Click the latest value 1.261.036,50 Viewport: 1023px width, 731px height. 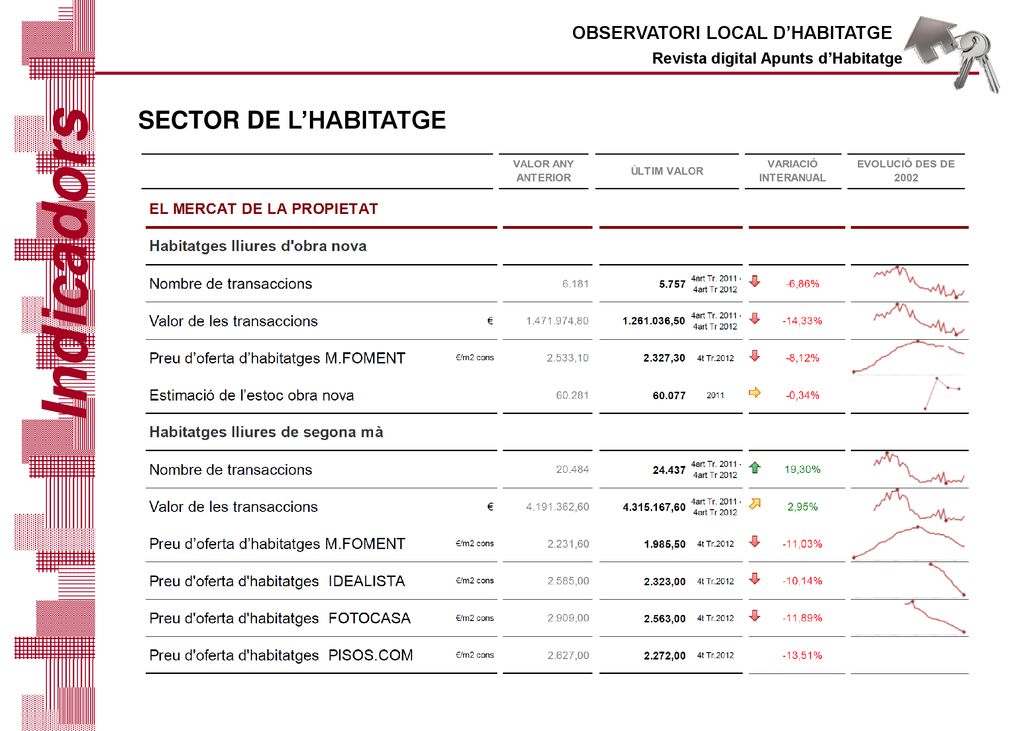(x=654, y=321)
